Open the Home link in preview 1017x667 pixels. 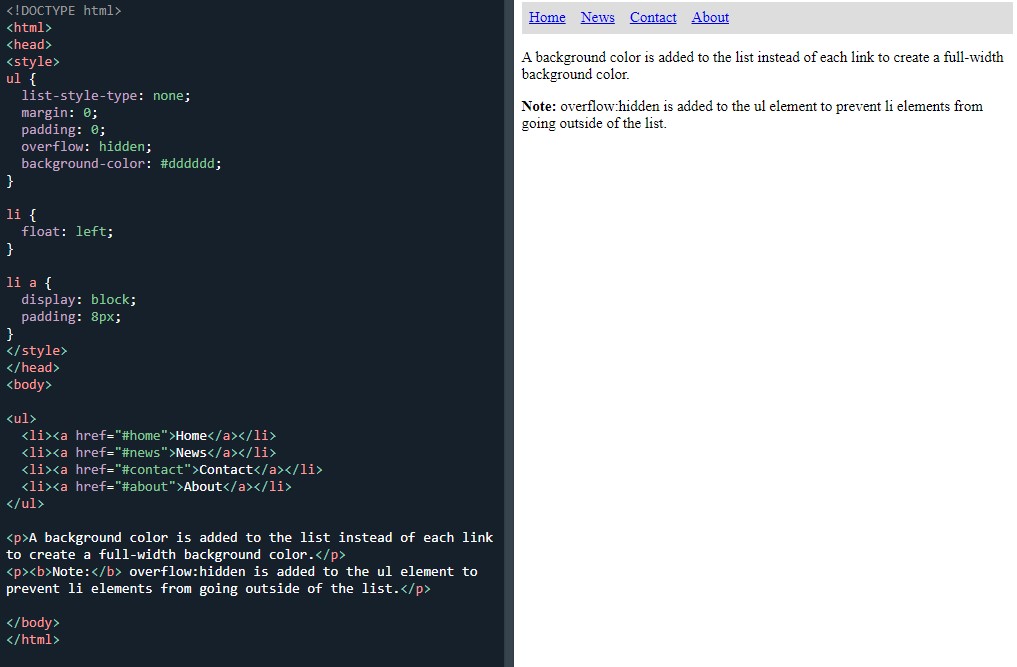point(547,18)
